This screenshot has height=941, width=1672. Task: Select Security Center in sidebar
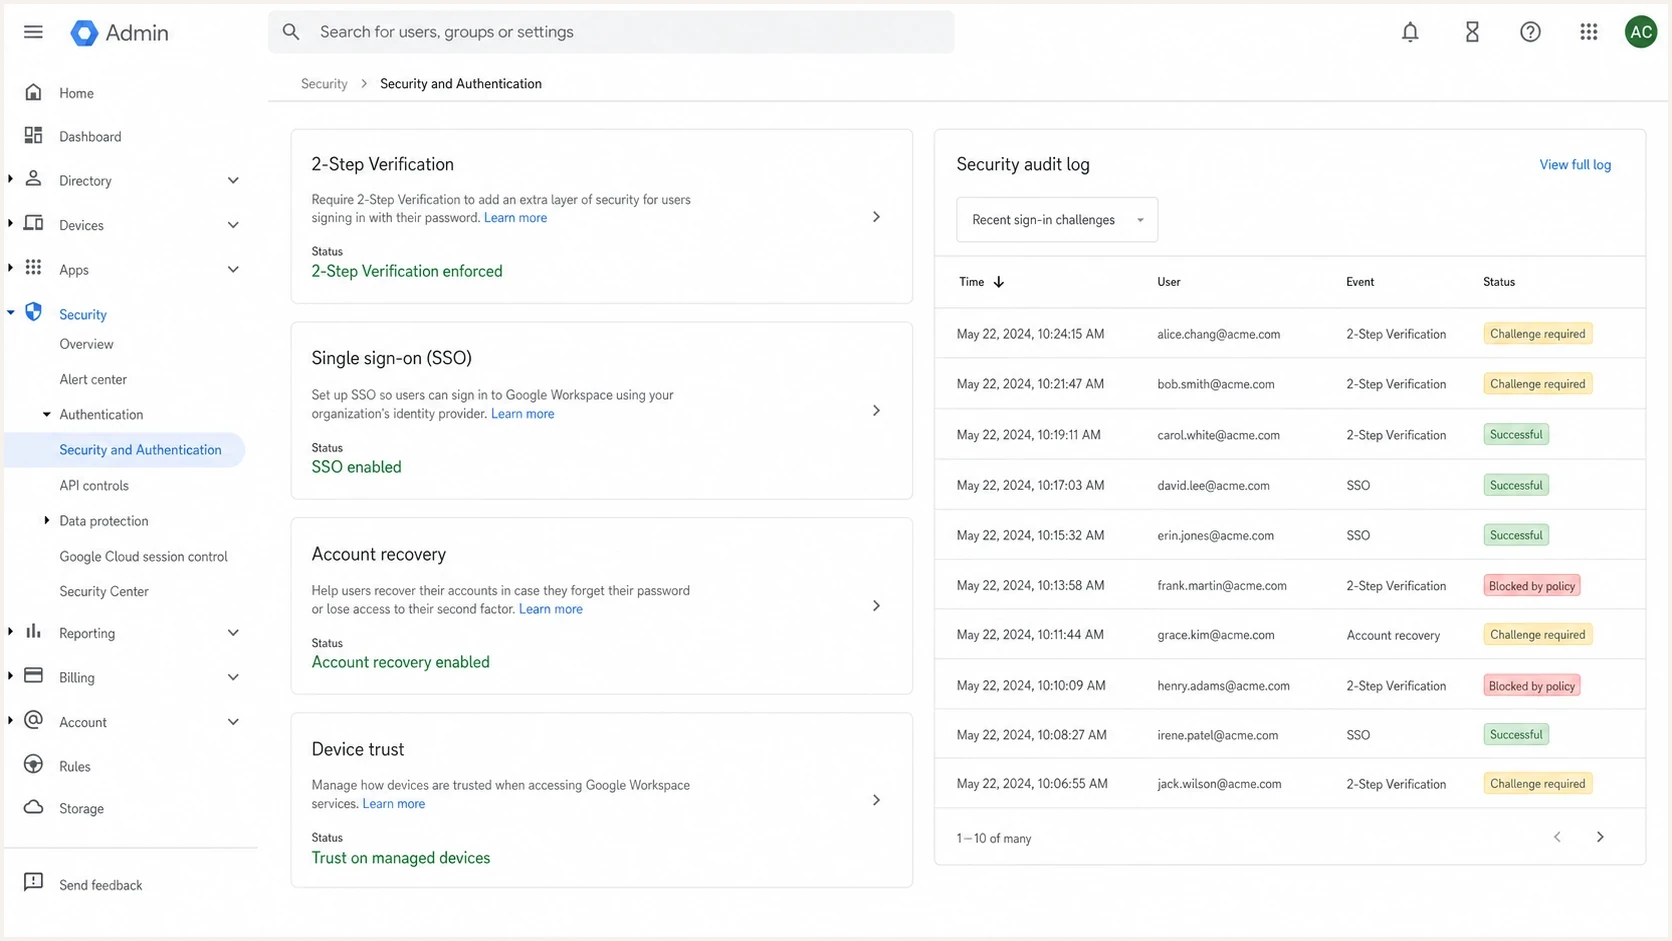tap(104, 591)
